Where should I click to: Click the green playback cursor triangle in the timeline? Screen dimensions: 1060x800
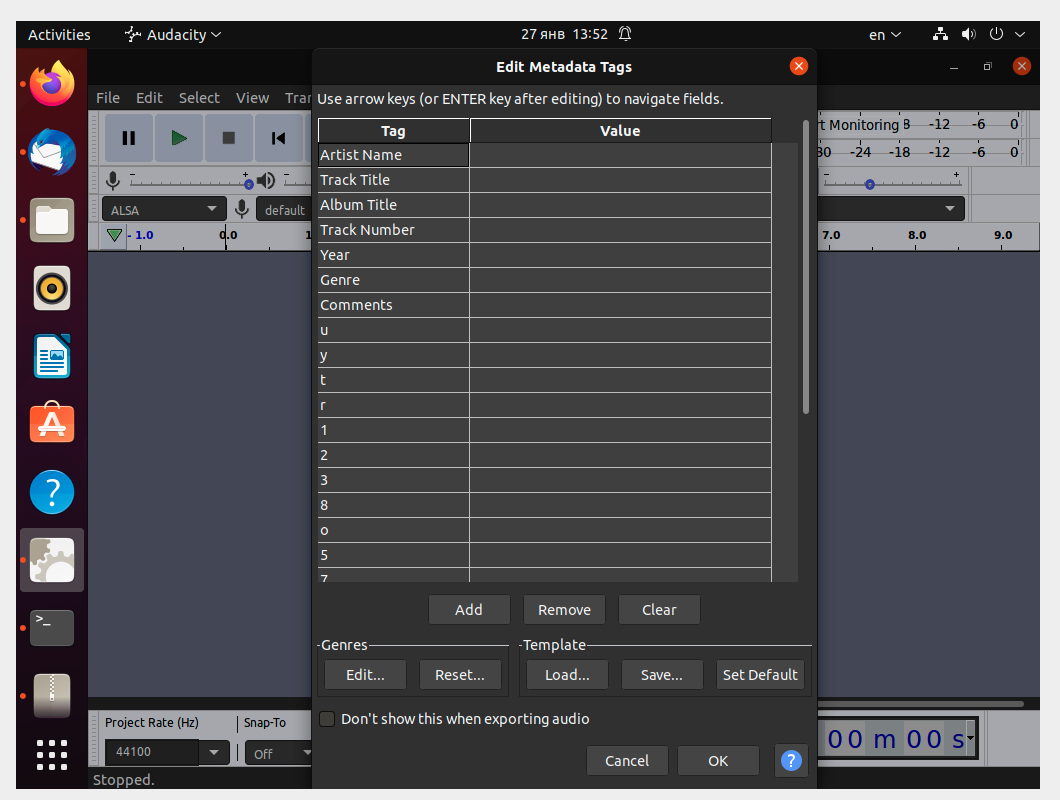click(113, 235)
